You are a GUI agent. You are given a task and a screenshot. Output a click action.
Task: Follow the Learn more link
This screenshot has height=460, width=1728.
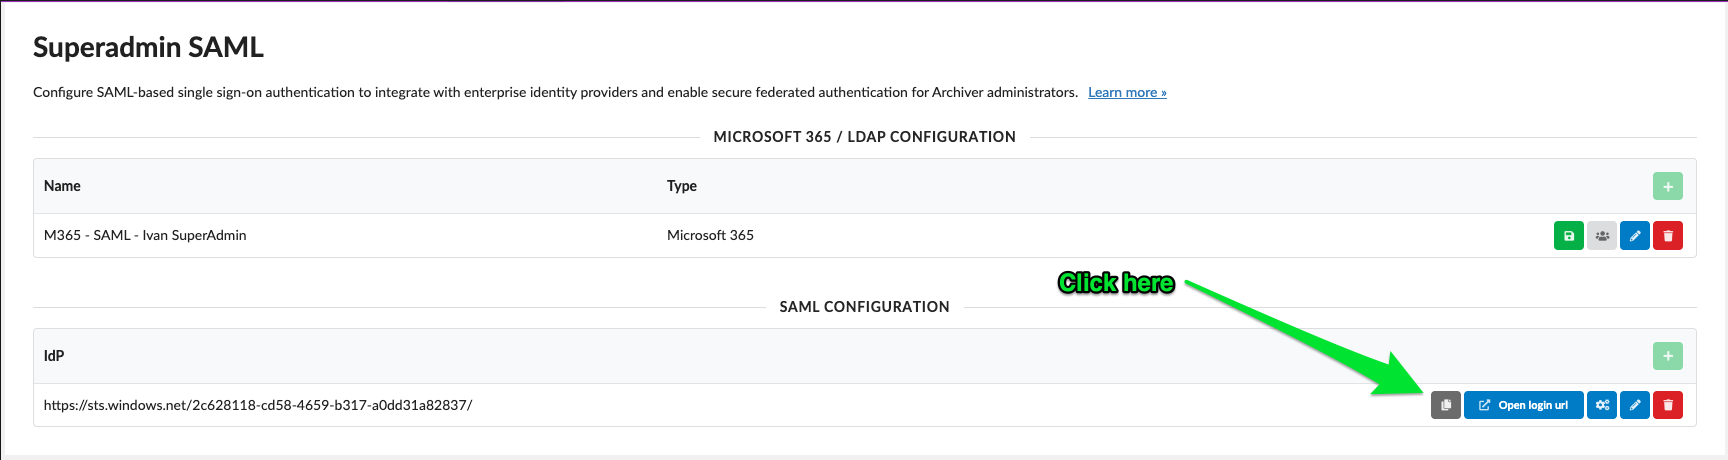pyautogui.click(x=1127, y=92)
